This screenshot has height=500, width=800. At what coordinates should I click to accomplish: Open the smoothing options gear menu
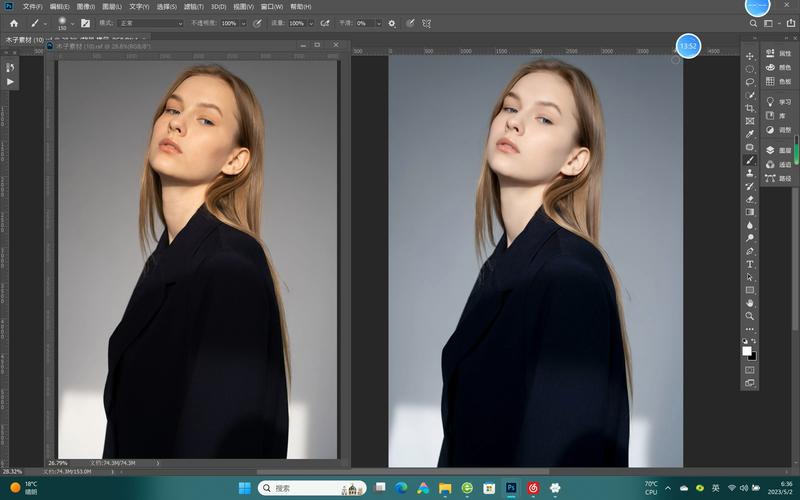coord(392,23)
